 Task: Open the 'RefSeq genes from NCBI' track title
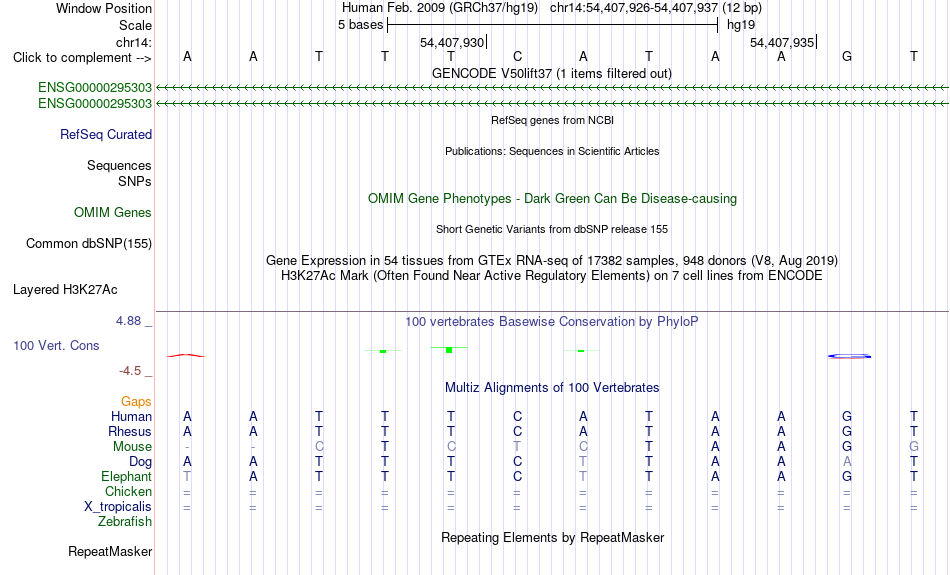552,120
